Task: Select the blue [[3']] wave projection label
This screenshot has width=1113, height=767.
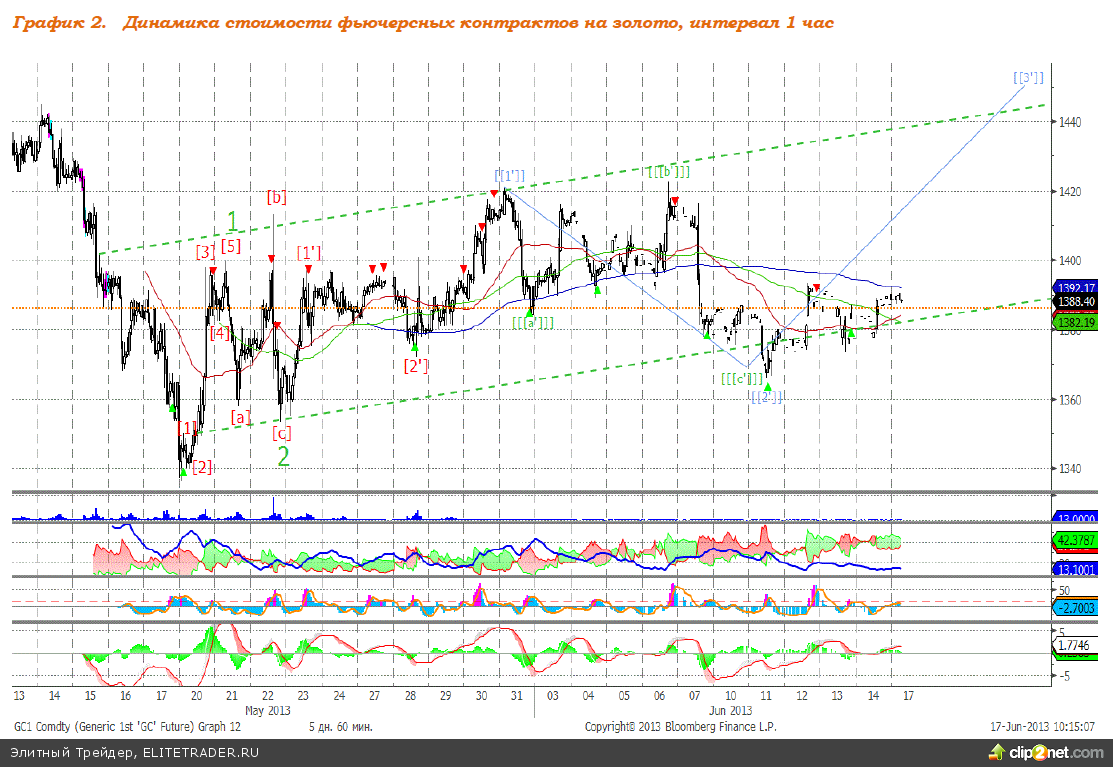Action: point(1028,77)
